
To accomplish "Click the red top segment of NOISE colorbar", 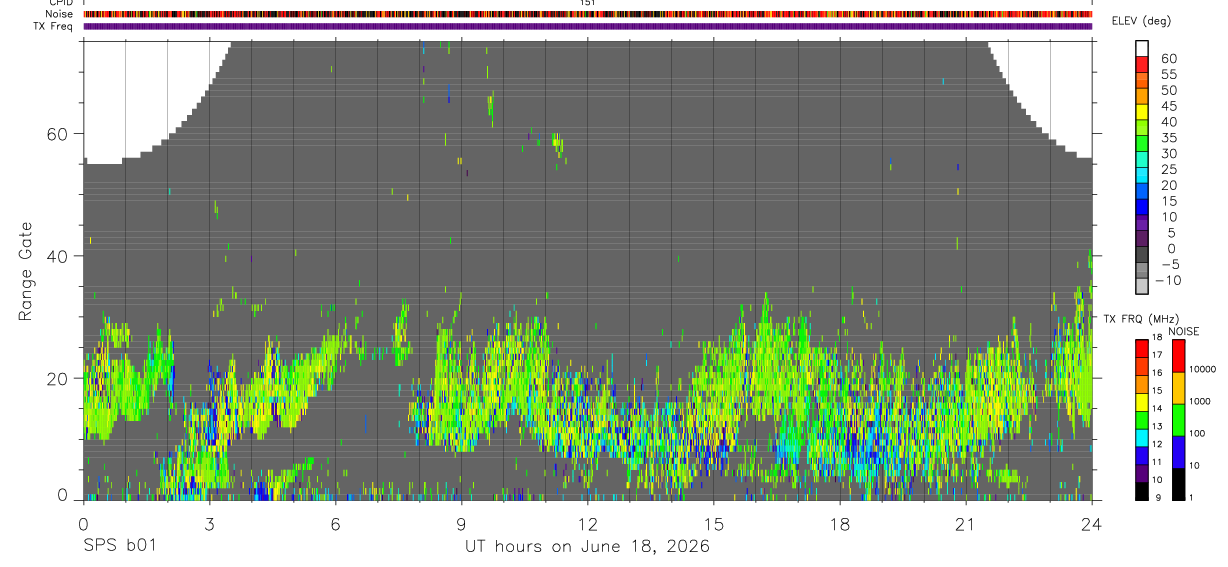I will pyautogui.click(x=1177, y=356).
